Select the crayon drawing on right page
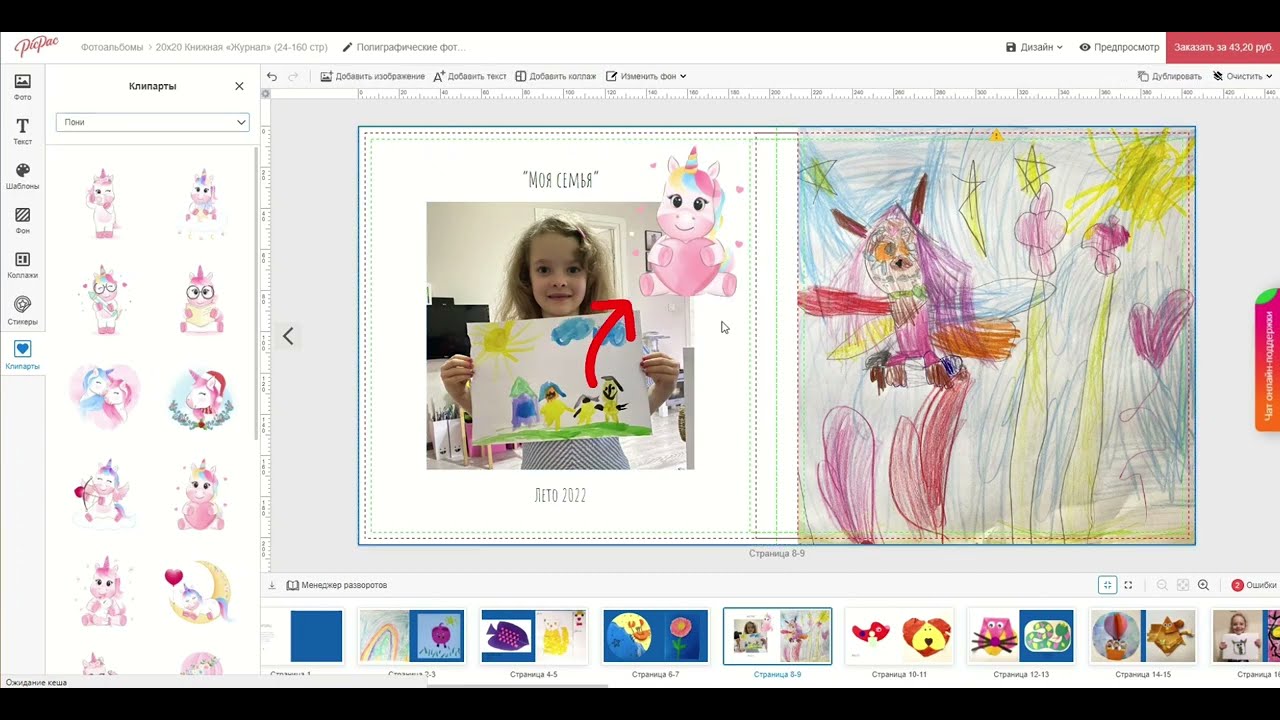The height and width of the screenshot is (720, 1280). click(996, 337)
